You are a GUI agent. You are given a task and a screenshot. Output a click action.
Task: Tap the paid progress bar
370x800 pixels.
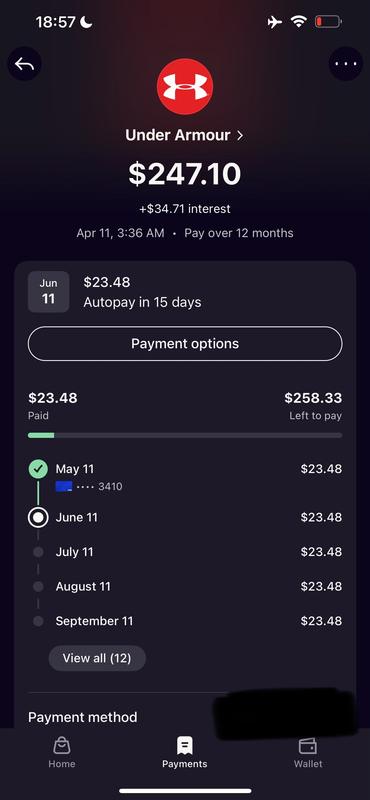(x=185, y=435)
